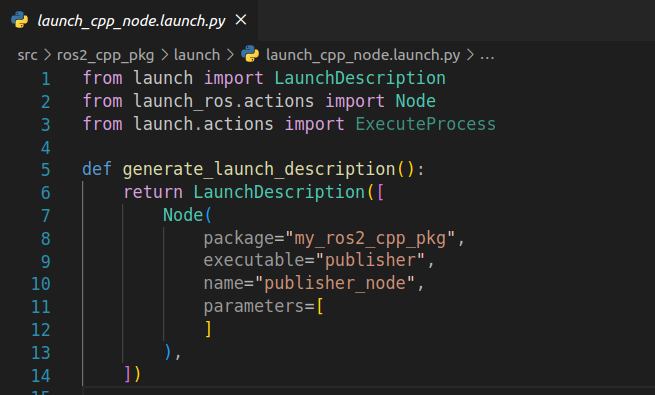Click the closing ]) on line 14
This screenshot has width=655, height=395.
point(132,374)
